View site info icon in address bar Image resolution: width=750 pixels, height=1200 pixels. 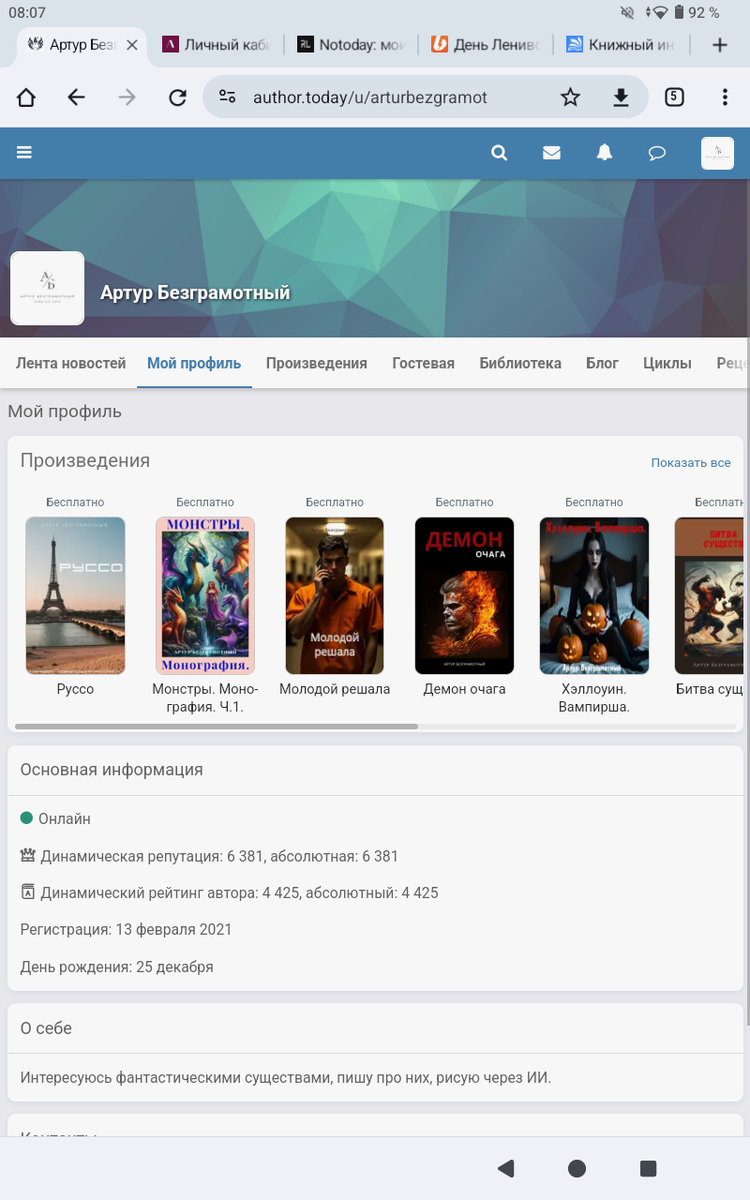228,97
